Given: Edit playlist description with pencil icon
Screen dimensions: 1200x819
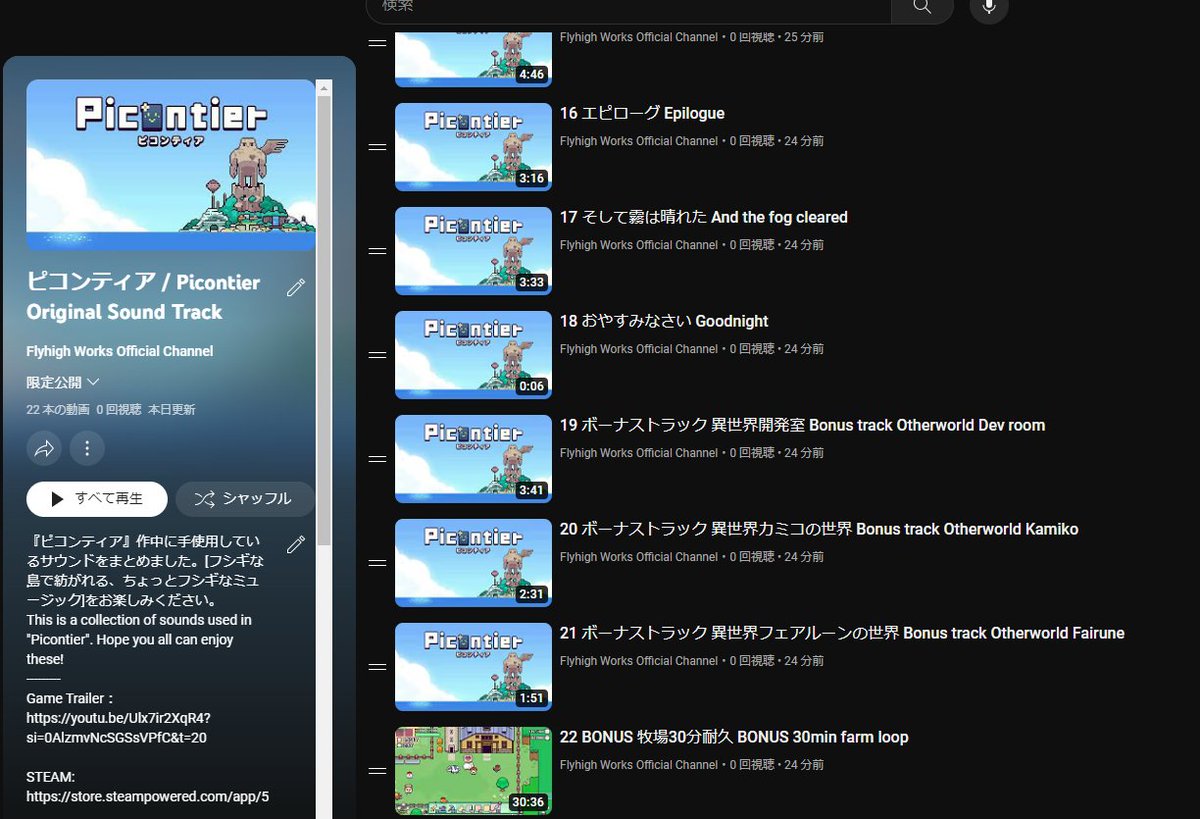Looking at the screenshot, I should (x=296, y=545).
